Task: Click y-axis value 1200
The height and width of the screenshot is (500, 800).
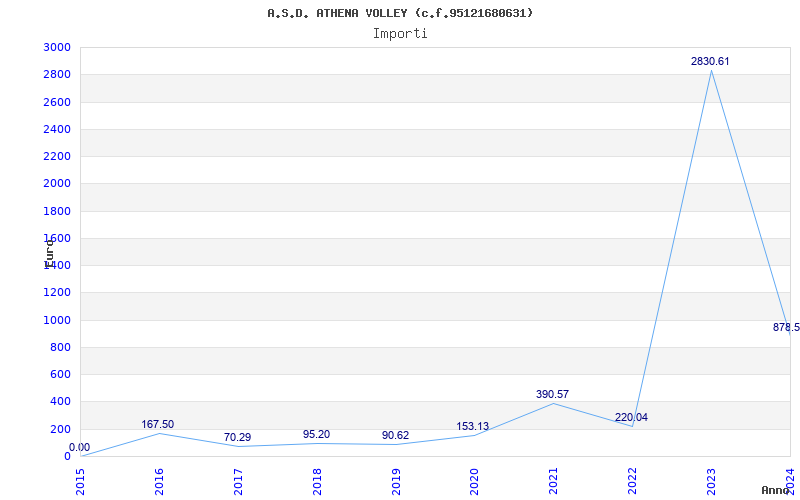Action: [57, 292]
